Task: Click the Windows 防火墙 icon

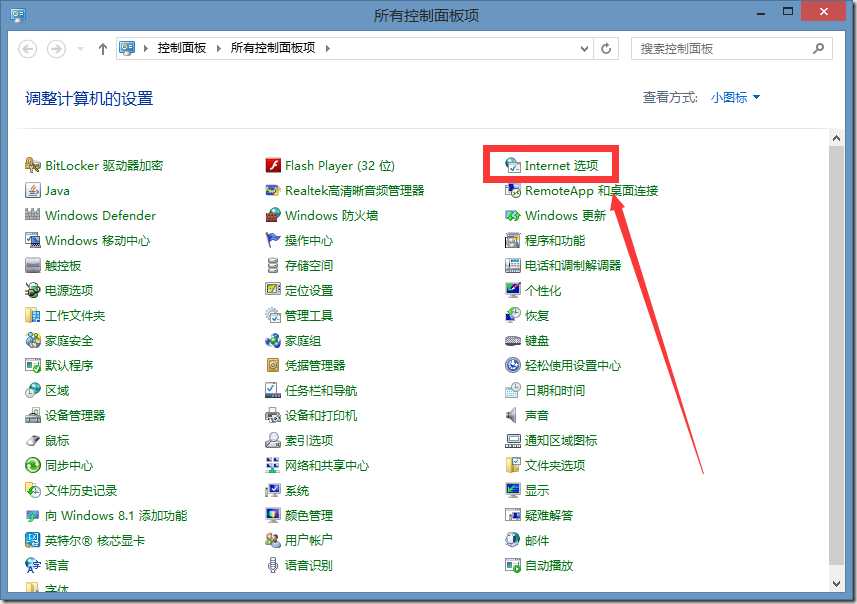Action: coord(273,215)
